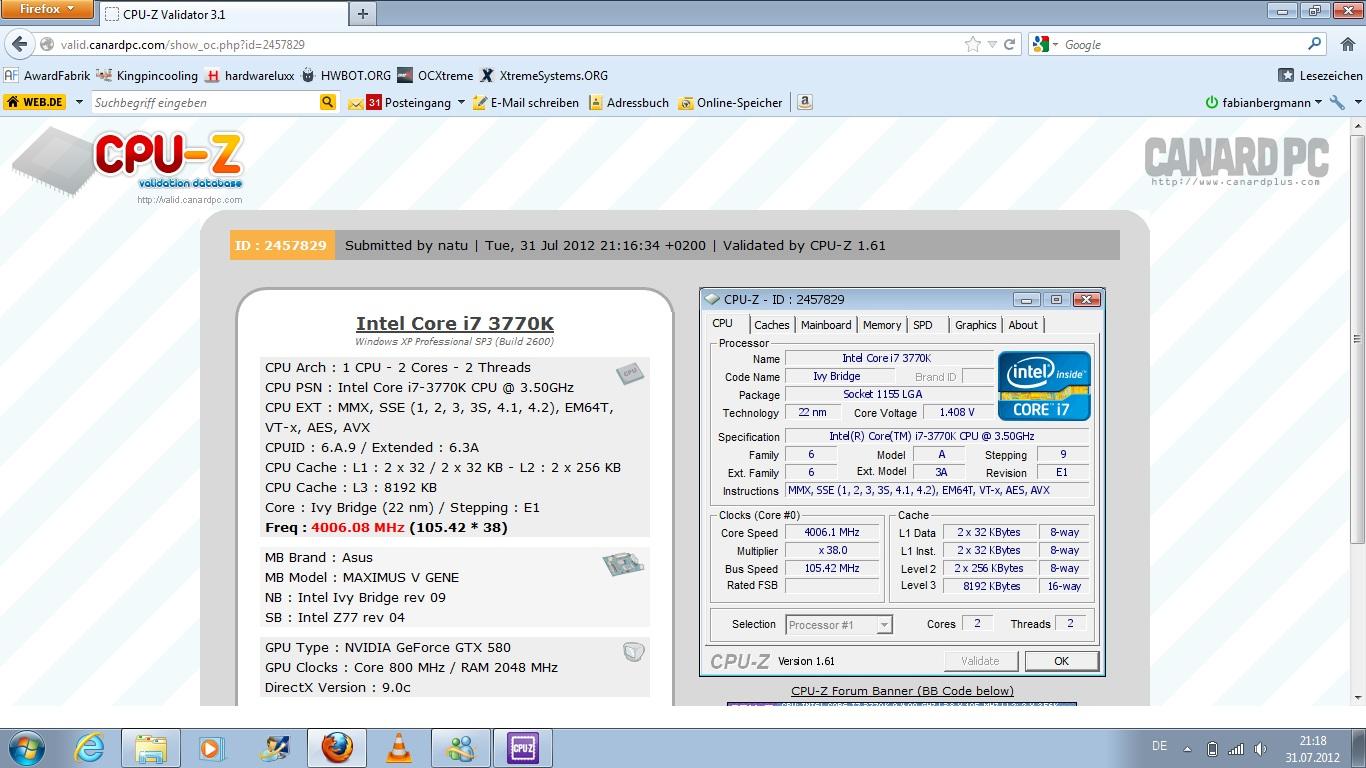1366x768 pixels.
Task: Open the XtremeSystems.ORG bookmark
Action: [x=544, y=75]
